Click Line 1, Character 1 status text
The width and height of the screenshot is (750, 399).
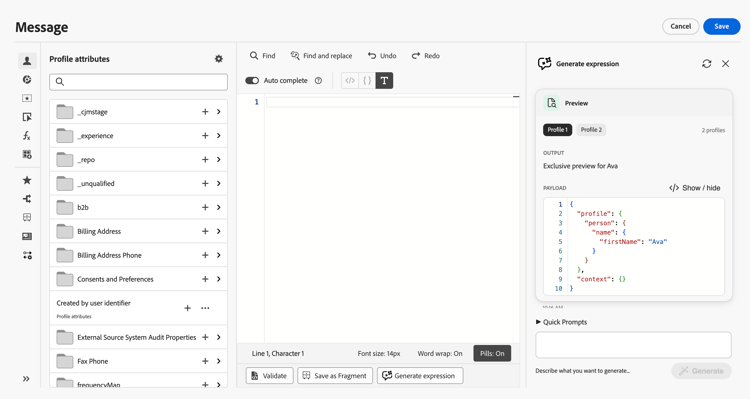coord(278,354)
